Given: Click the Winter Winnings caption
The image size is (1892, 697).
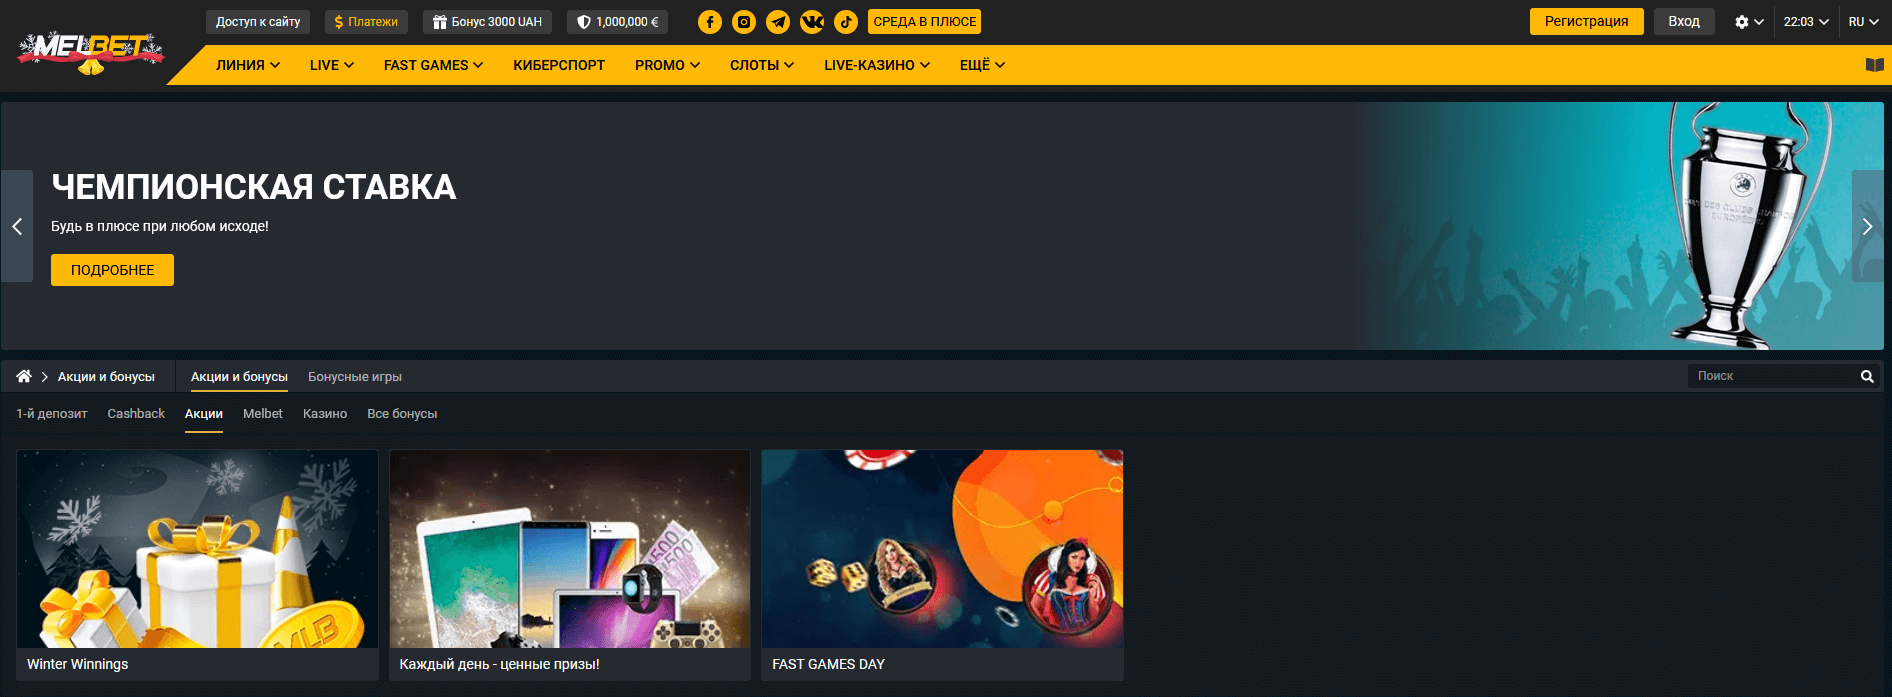Looking at the screenshot, I should click(78, 664).
